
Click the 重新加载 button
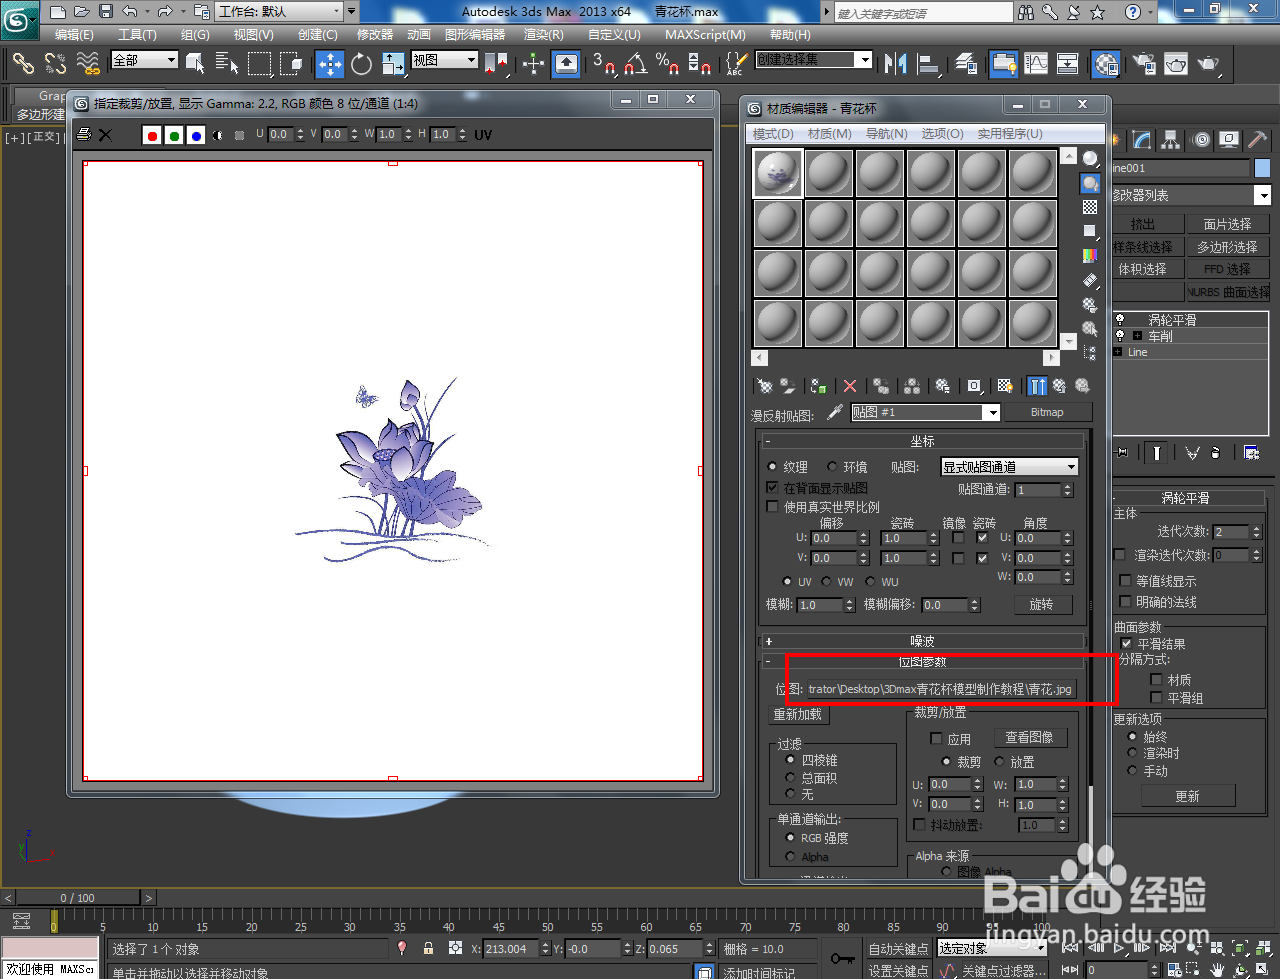799,714
